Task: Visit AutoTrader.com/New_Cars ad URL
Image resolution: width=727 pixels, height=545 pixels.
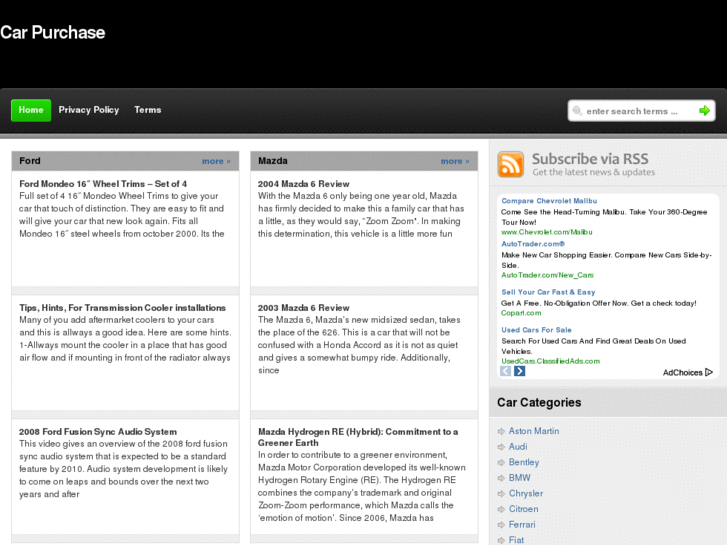Action: click(x=547, y=275)
